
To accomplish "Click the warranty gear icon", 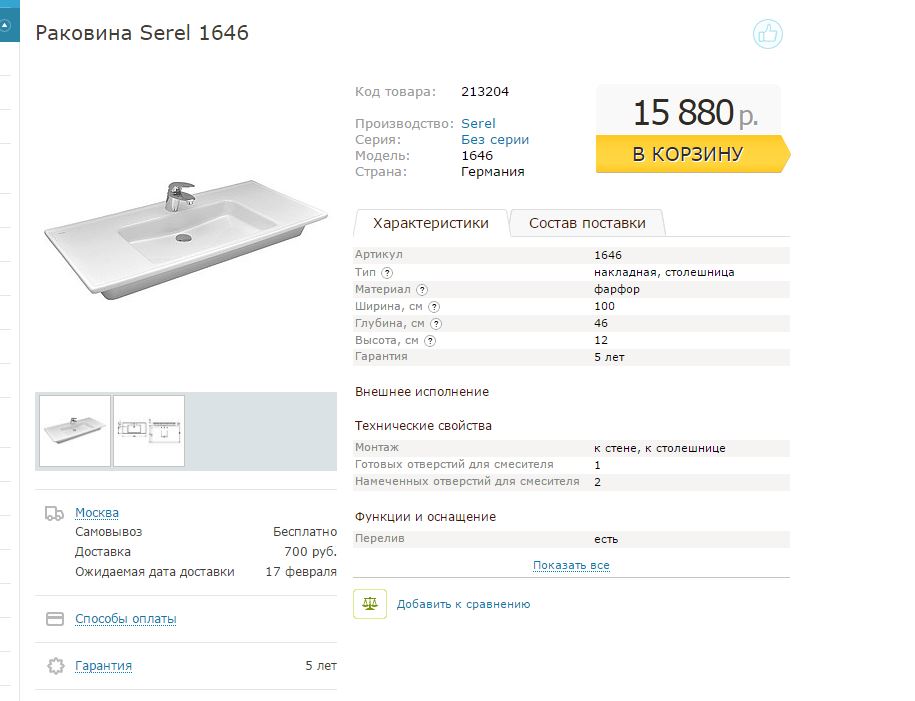I will [55, 666].
